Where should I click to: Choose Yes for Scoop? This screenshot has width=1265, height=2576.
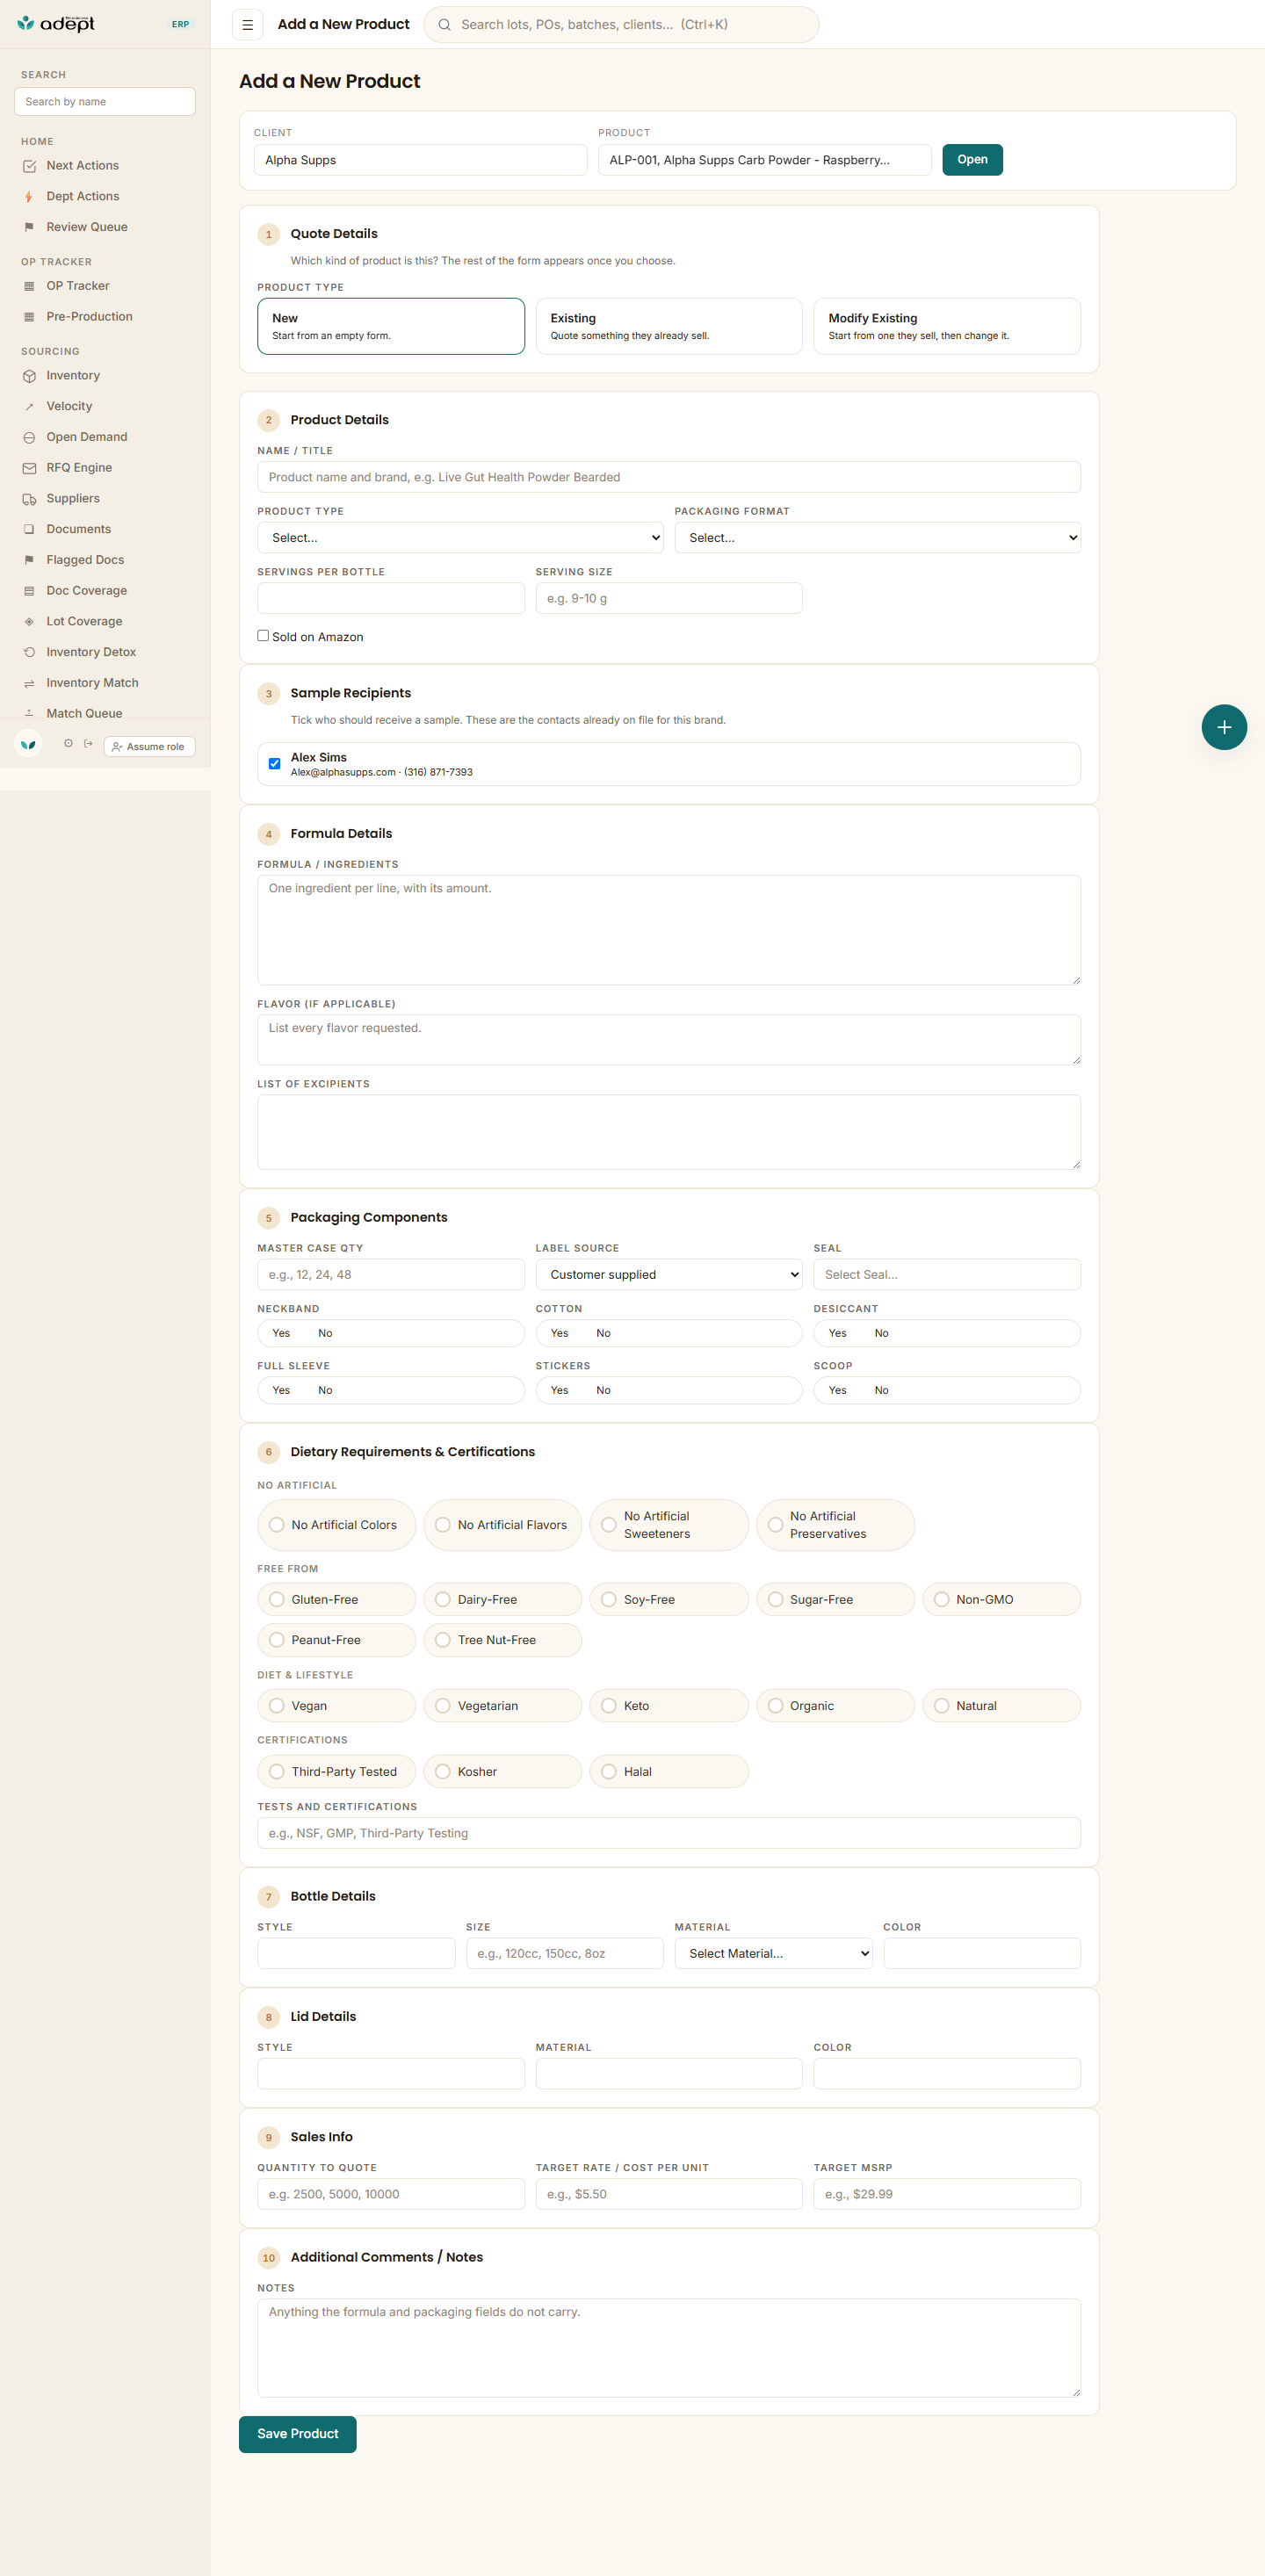837,1390
